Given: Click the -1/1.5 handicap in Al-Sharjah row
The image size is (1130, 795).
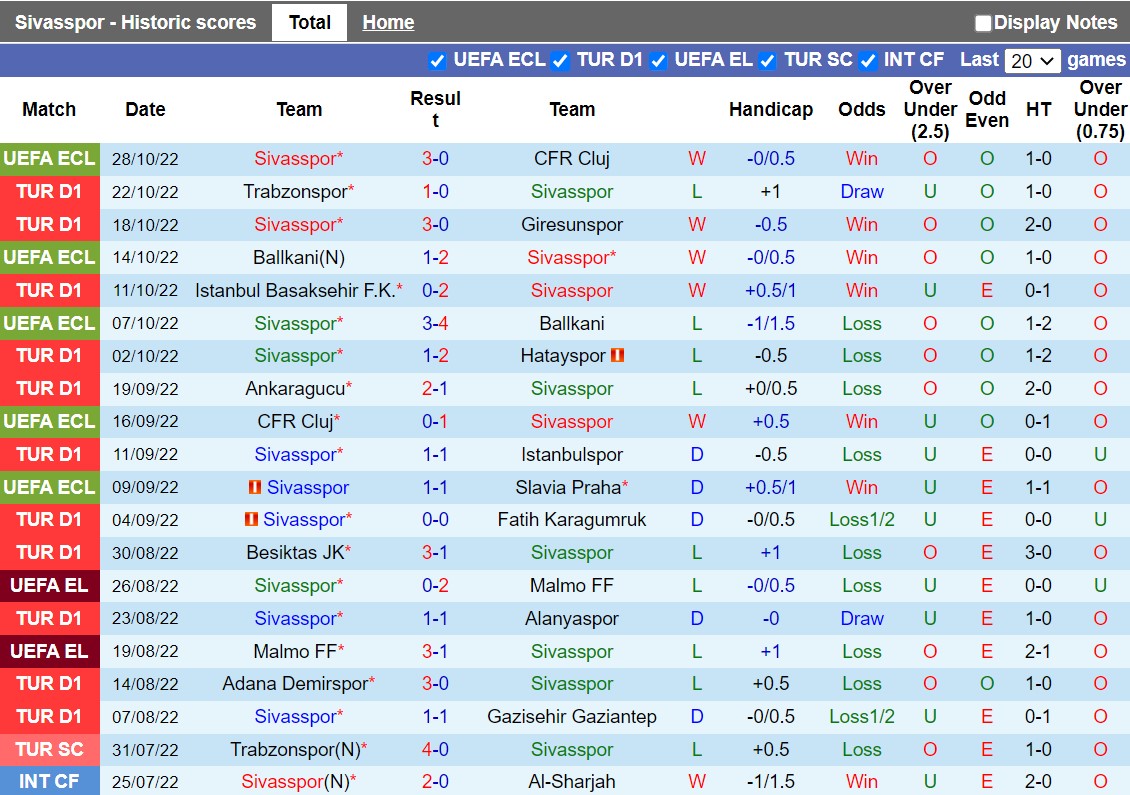Looking at the screenshot, I should (x=770, y=781).
